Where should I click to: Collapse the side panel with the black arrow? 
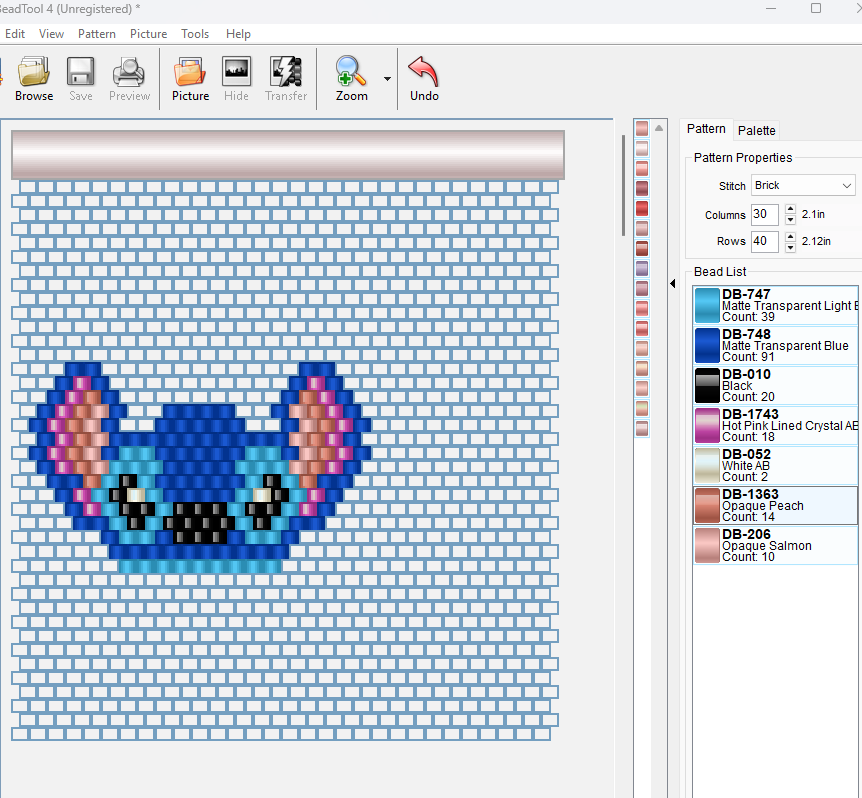point(673,284)
